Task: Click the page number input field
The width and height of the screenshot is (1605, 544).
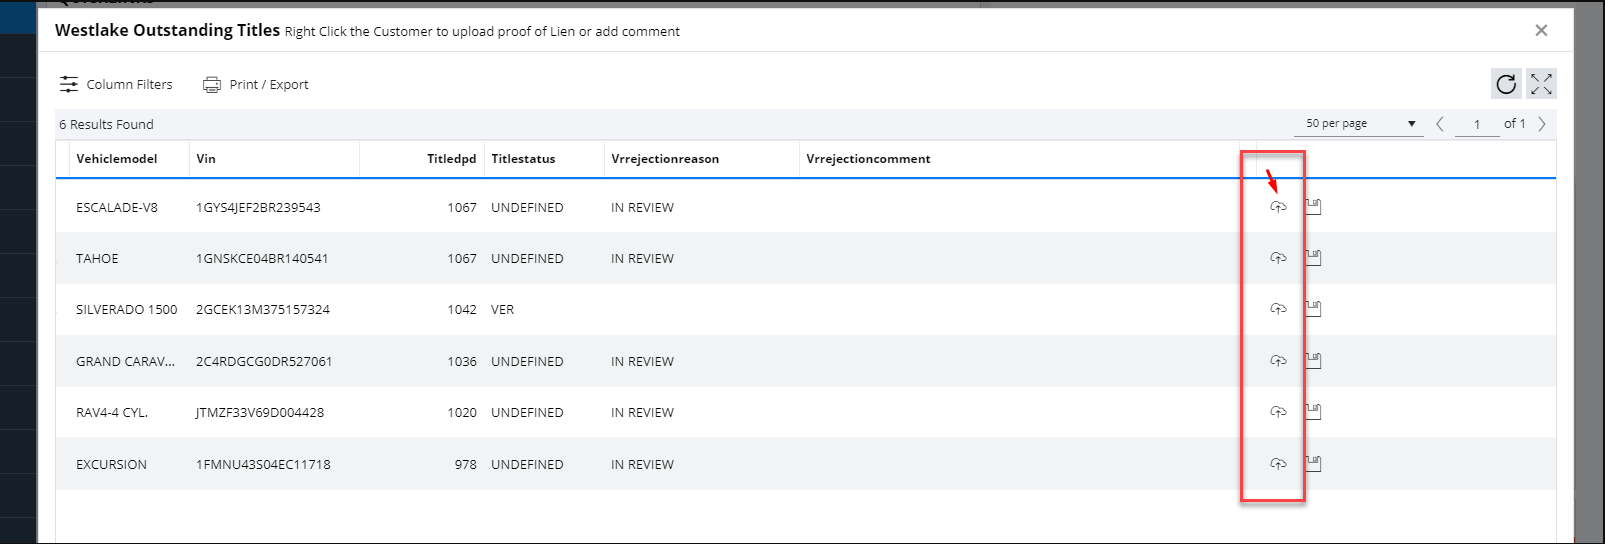Action: click(1477, 124)
